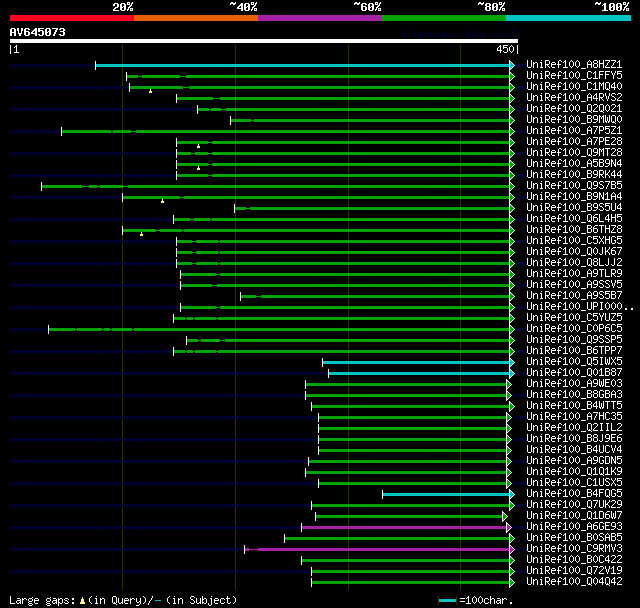Select the UniRef100_C1MQ40 label
This screenshot has height=608, width=640.
point(574,87)
